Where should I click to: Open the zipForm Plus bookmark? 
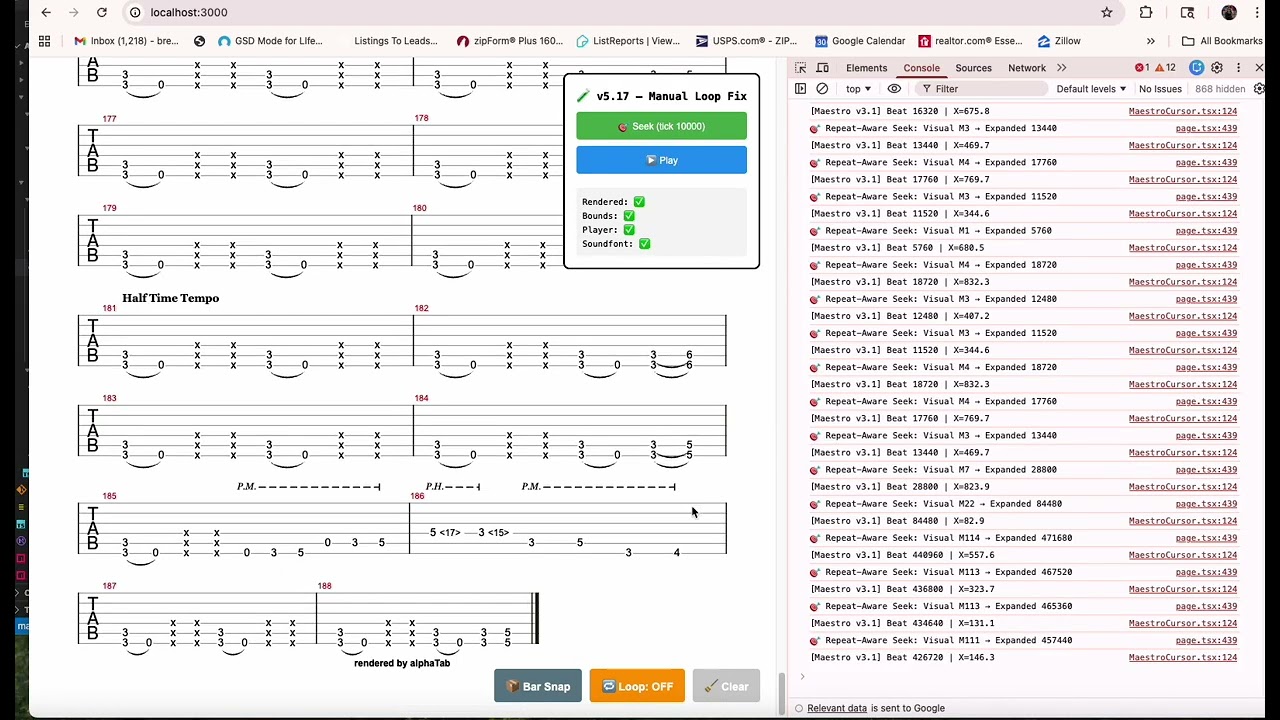pos(510,41)
